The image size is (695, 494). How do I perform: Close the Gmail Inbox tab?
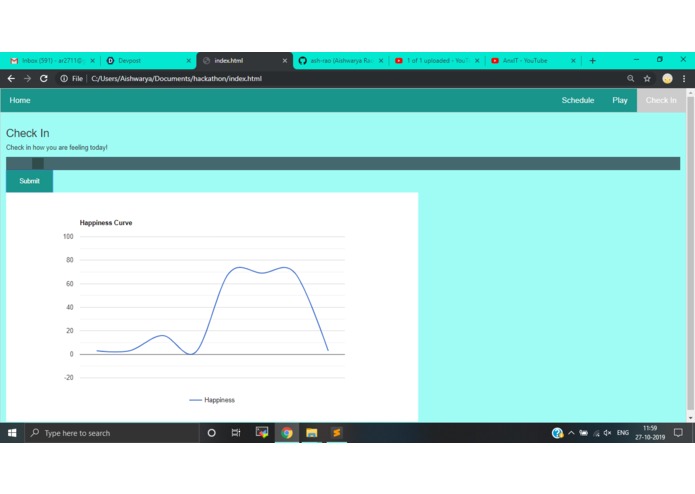coord(92,61)
